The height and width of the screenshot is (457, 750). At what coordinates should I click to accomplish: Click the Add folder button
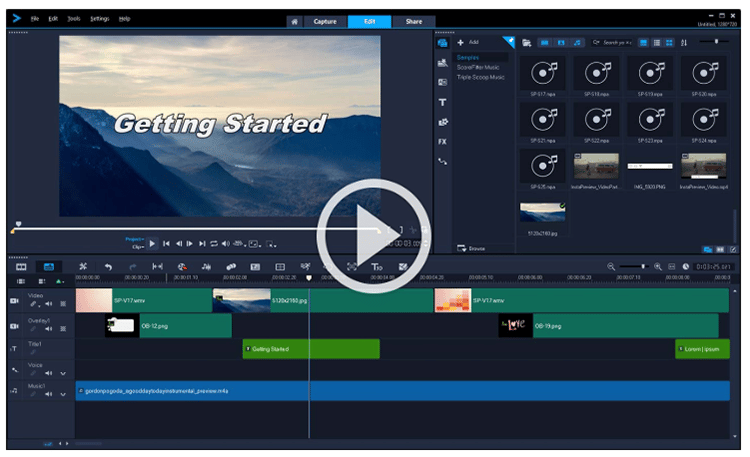coord(468,42)
